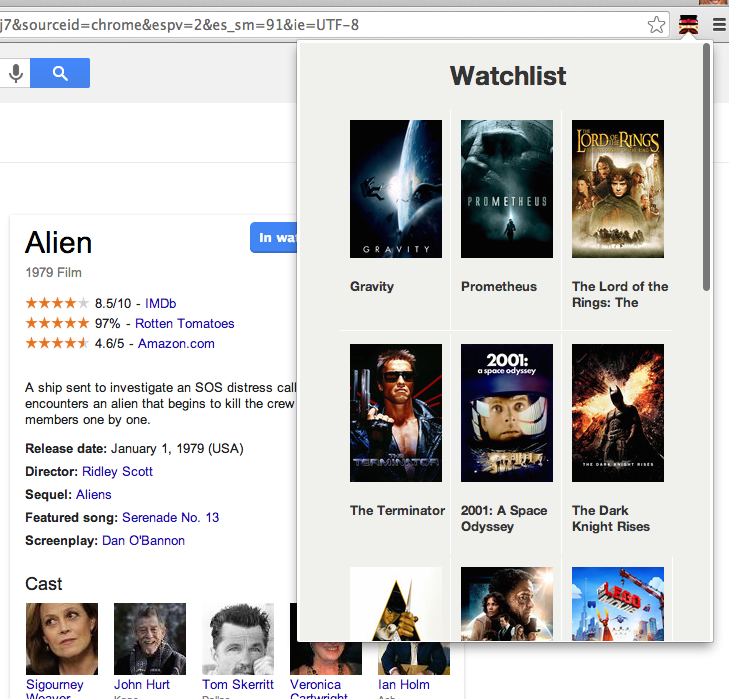The height and width of the screenshot is (699, 729).
Task: Open Ian Holm name link
Action: [404, 685]
